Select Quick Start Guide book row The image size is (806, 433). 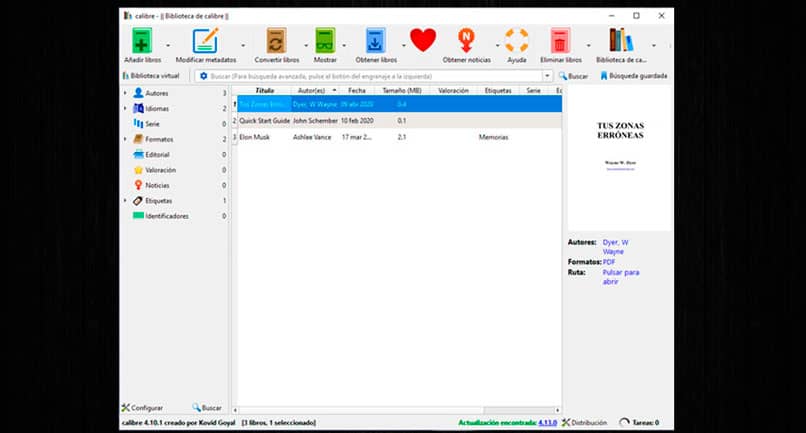pyautogui.click(x=397, y=120)
